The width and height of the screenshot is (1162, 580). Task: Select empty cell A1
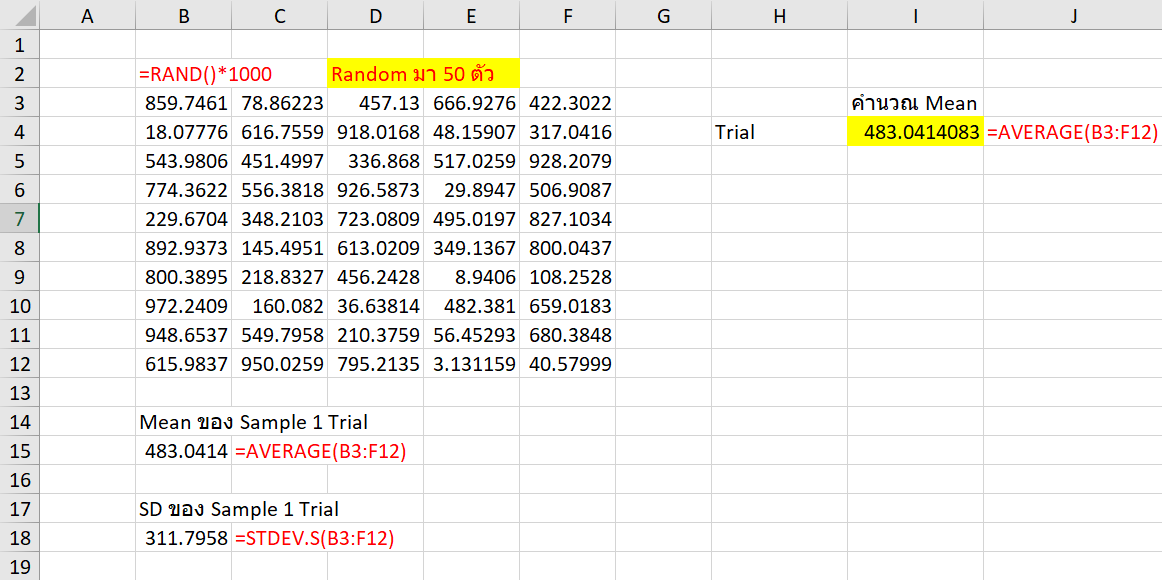pyautogui.click(x=87, y=45)
